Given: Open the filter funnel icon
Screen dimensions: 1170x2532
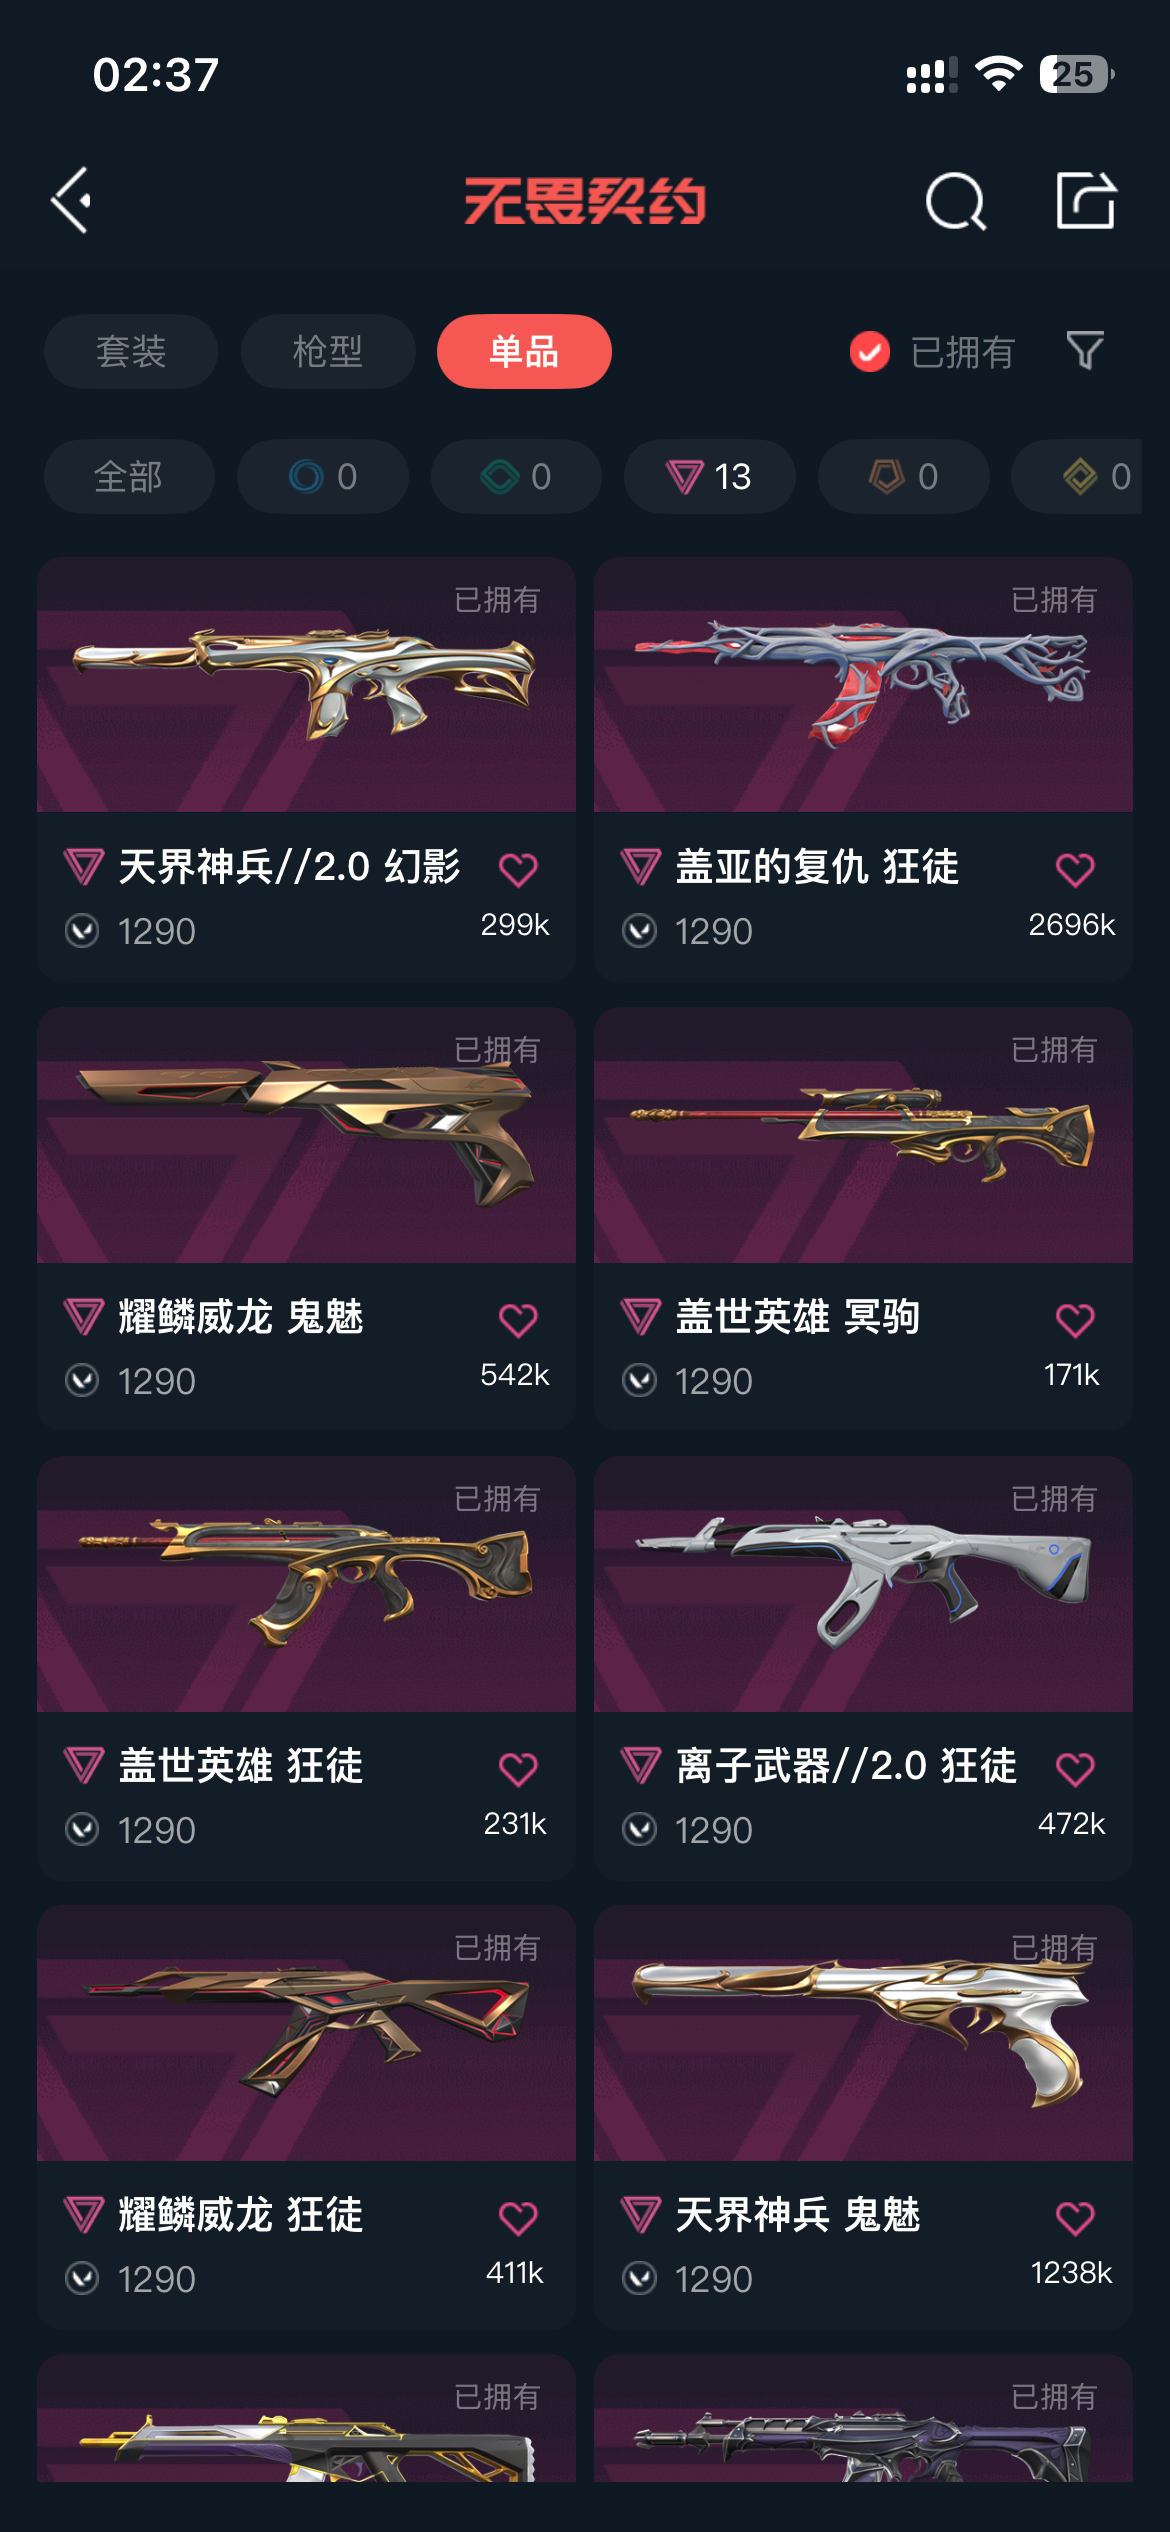Looking at the screenshot, I should [1085, 351].
